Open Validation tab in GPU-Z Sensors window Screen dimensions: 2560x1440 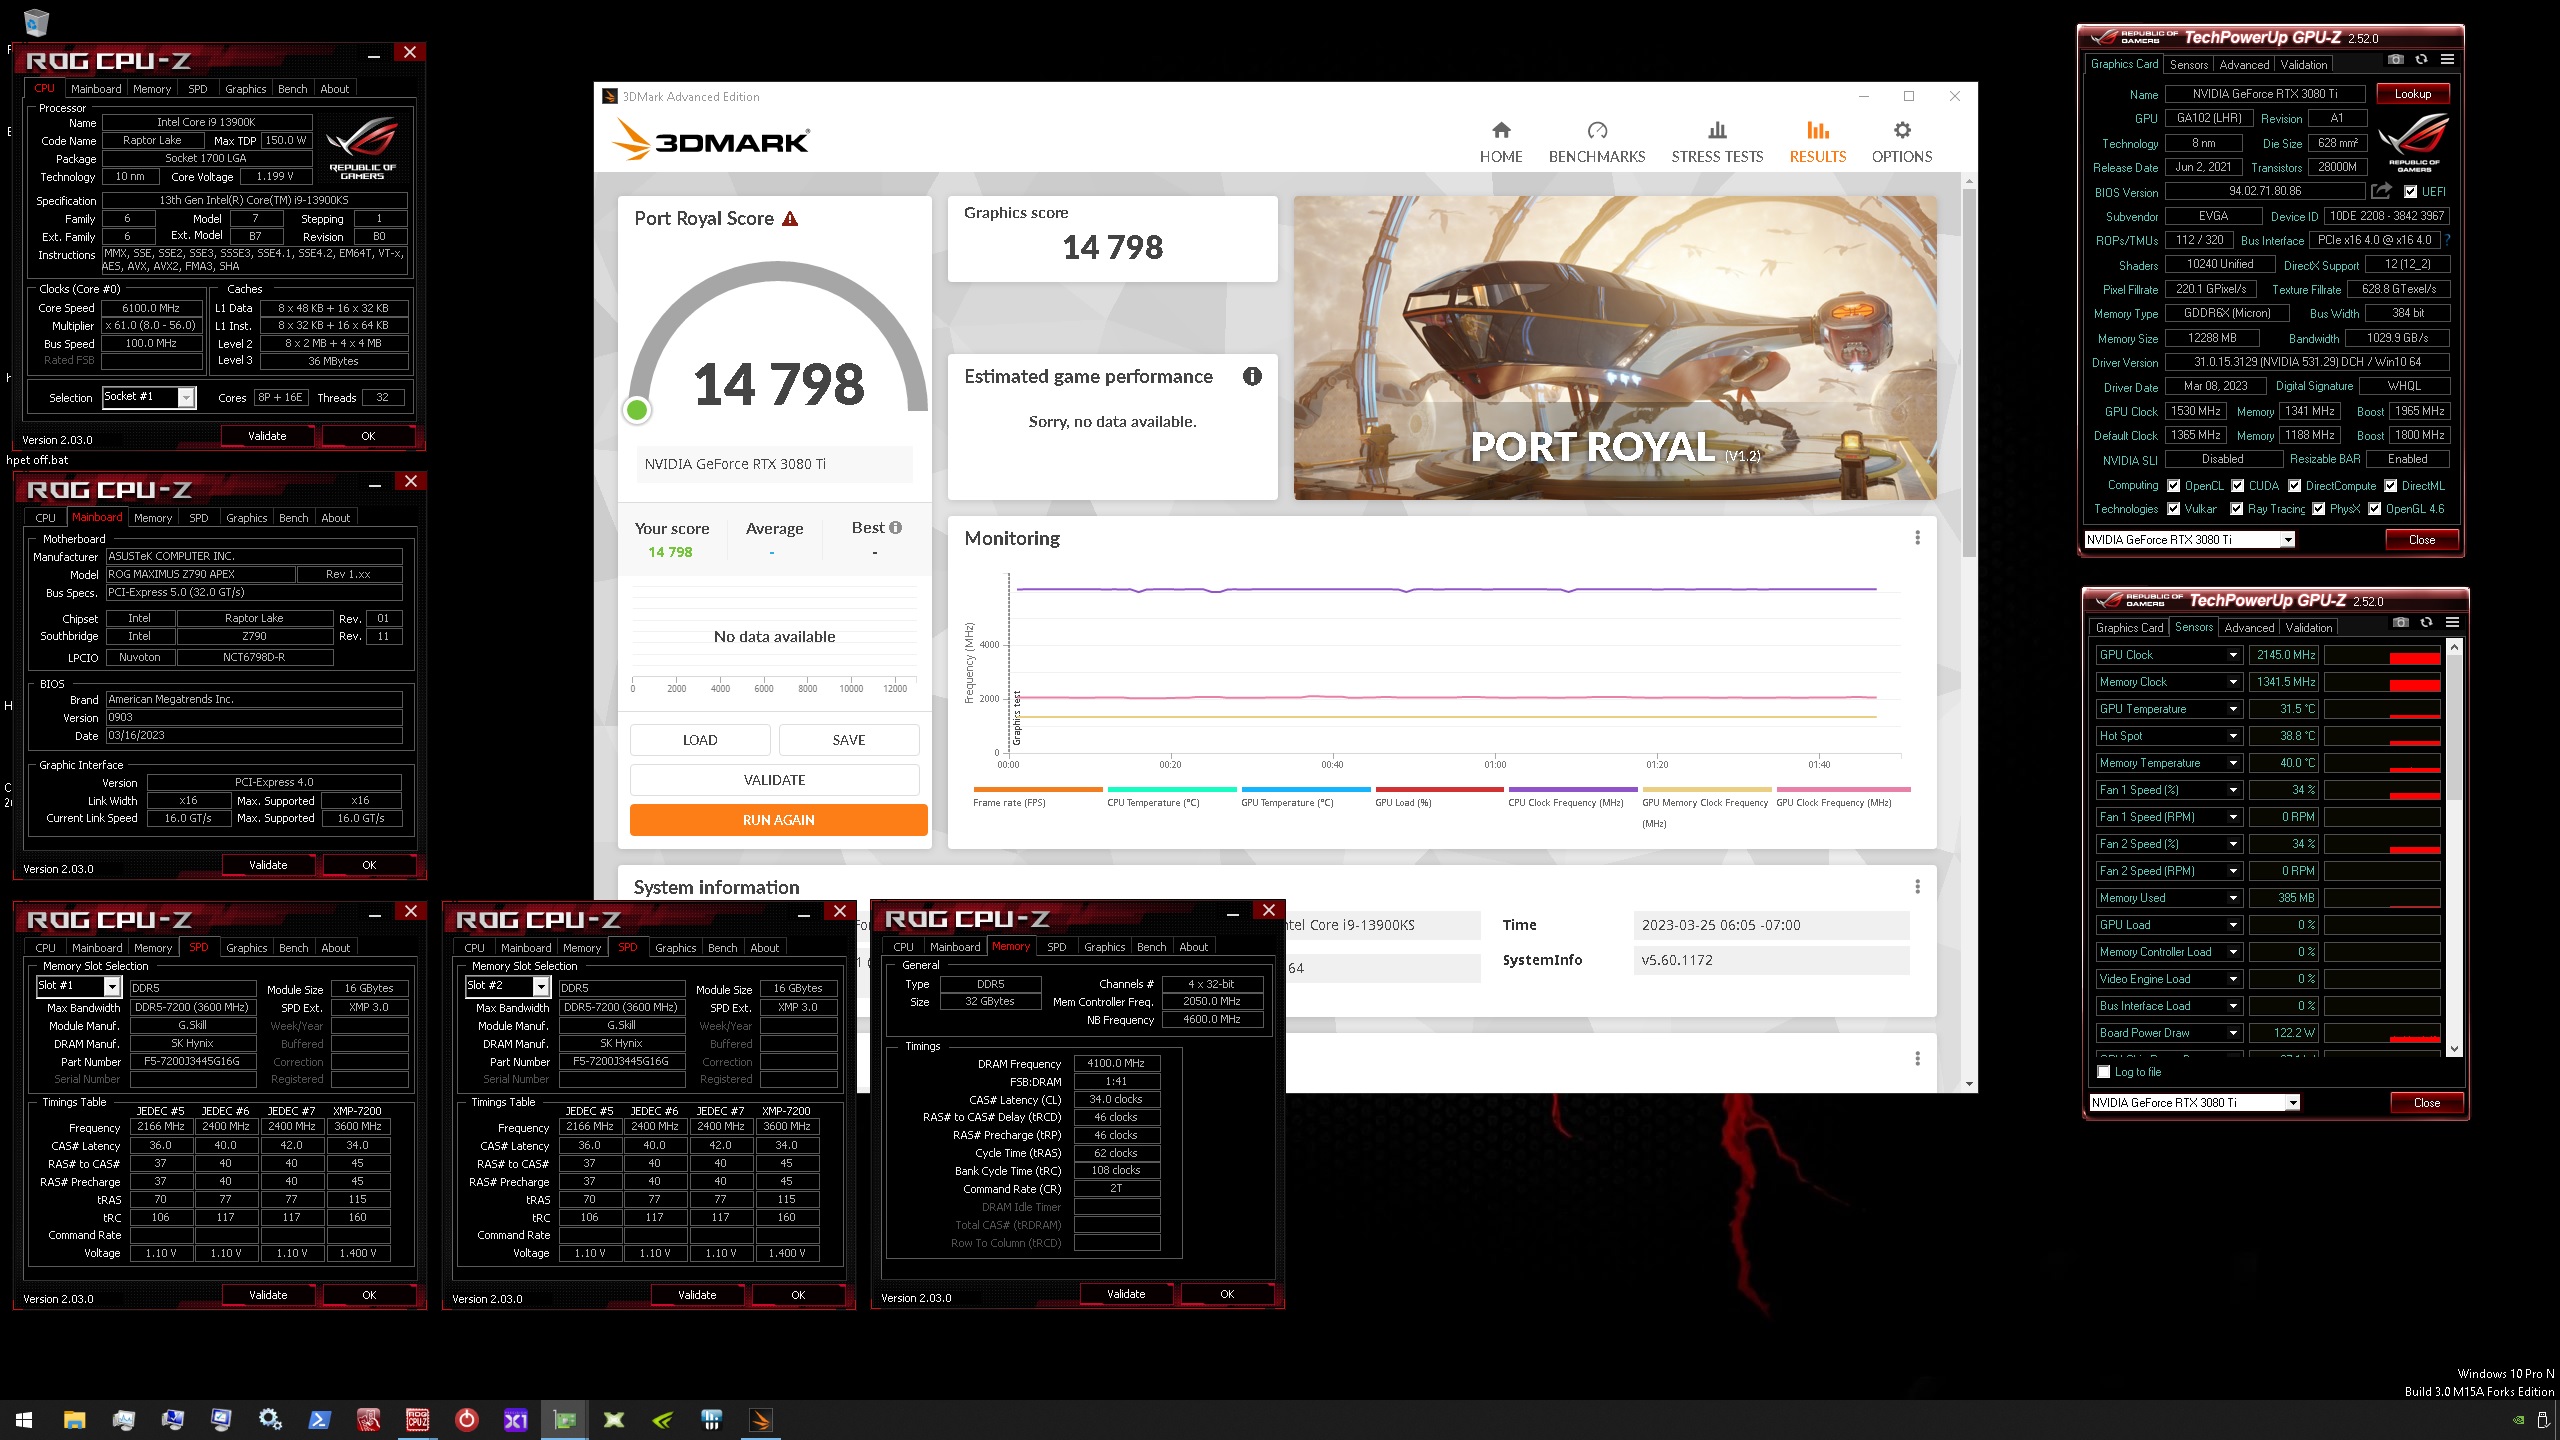pyautogui.click(x=2309, y=628)
